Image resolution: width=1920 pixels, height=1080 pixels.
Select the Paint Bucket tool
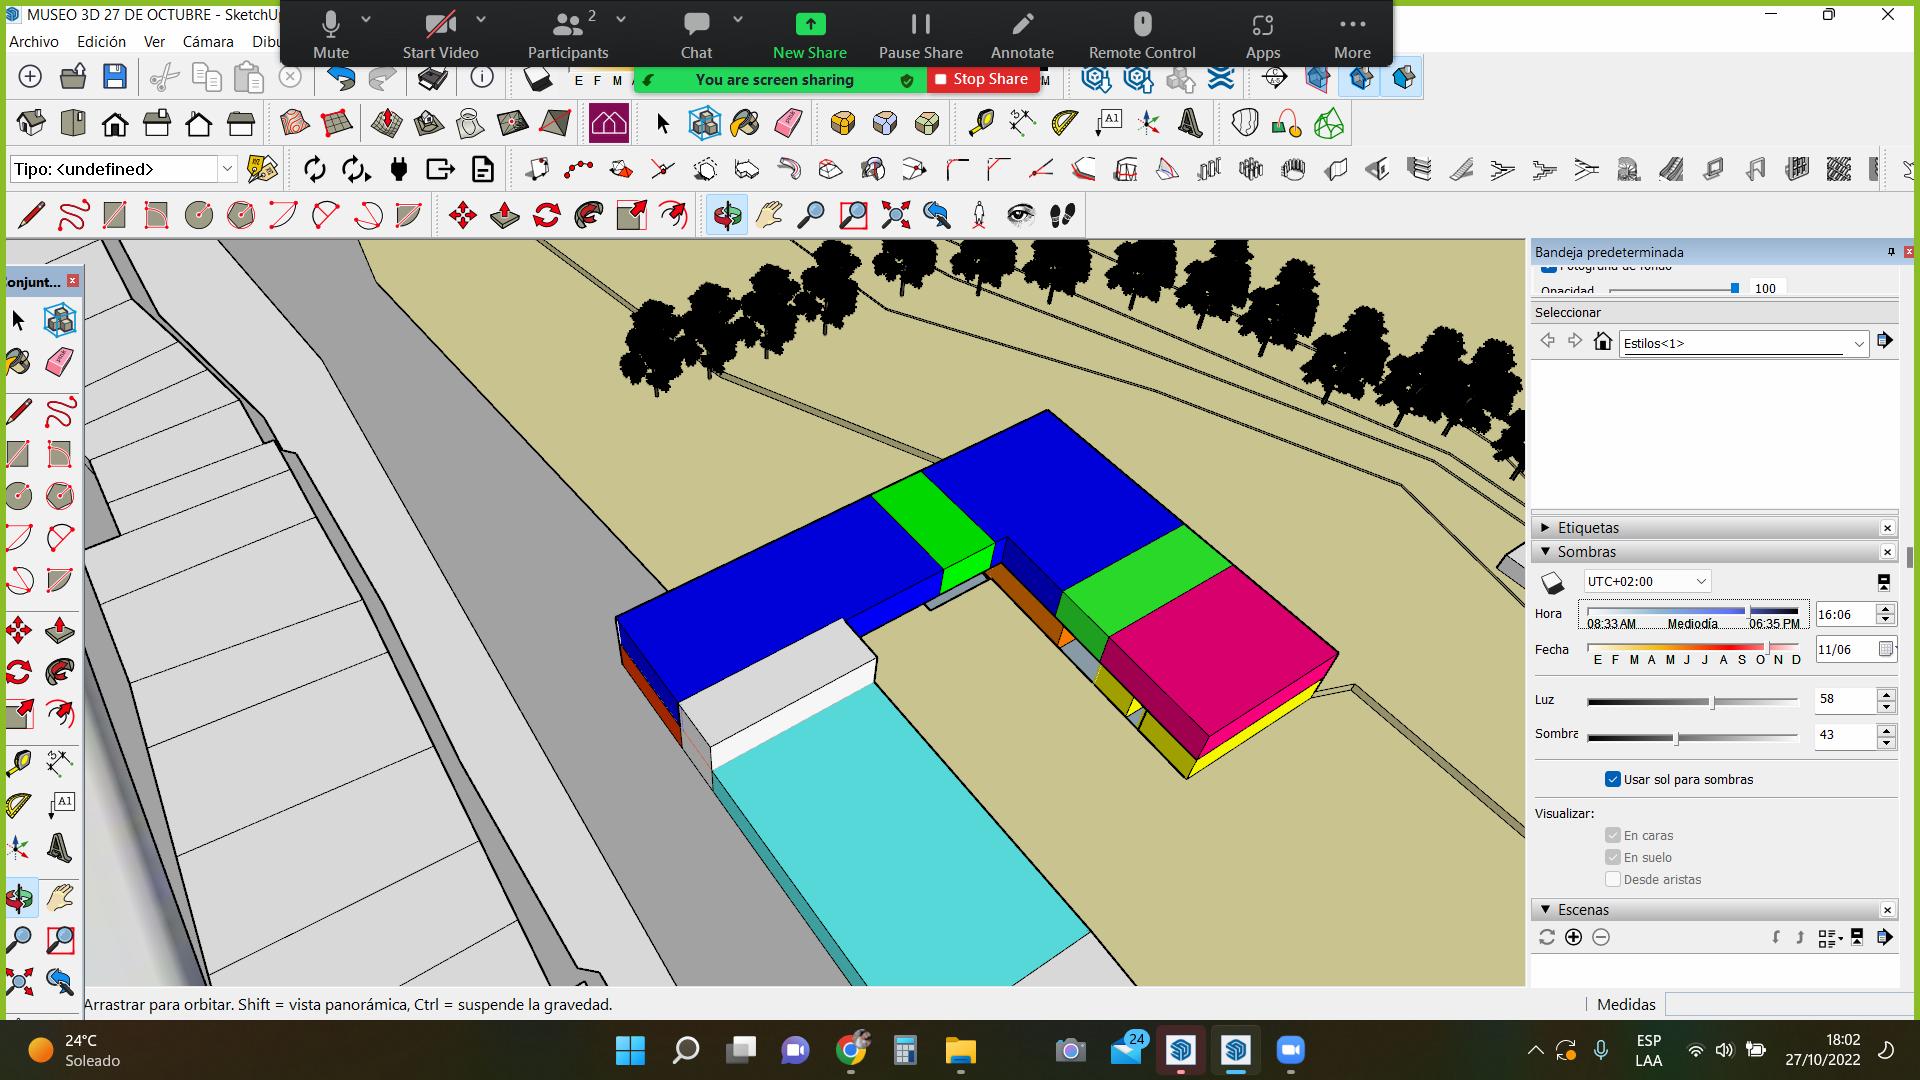tap(745, 123)
